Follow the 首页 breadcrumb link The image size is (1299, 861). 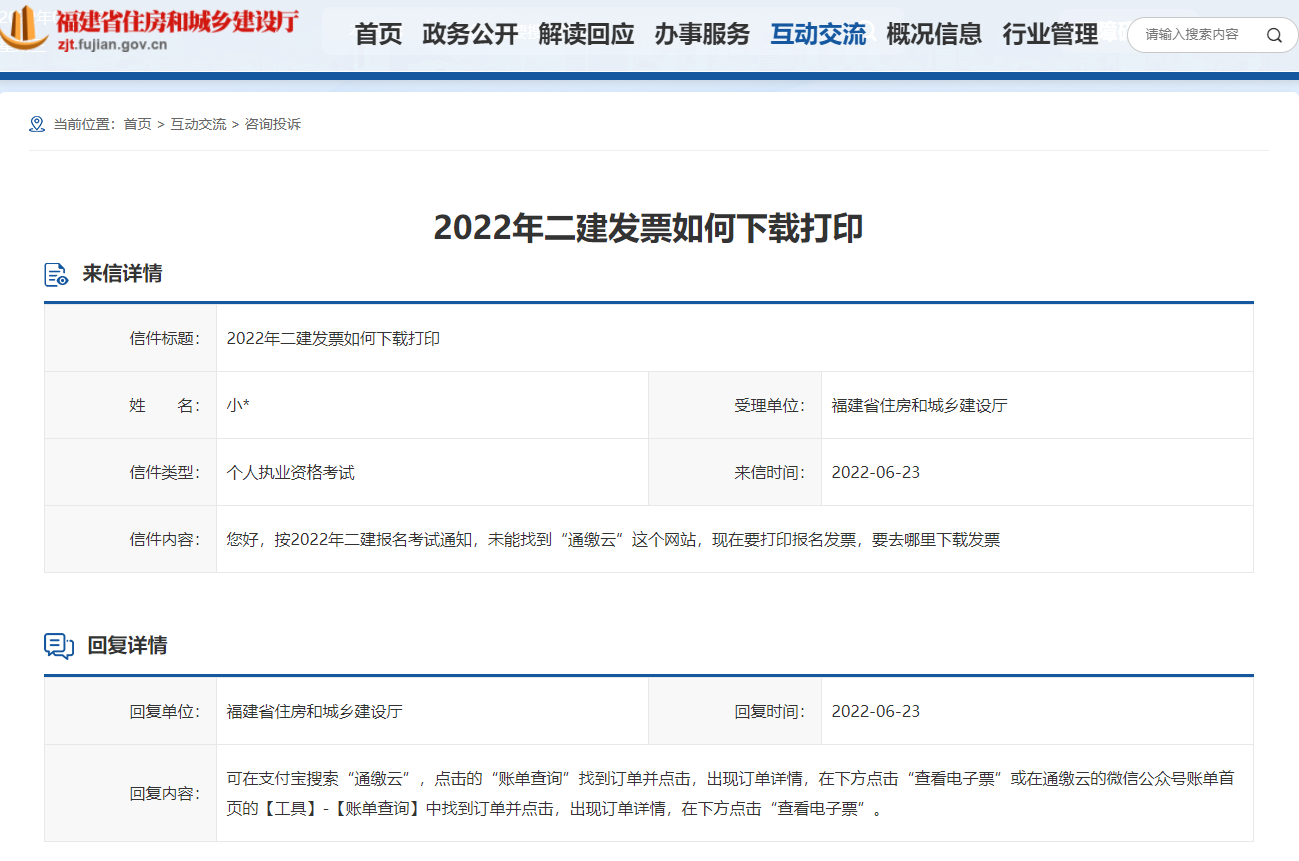[137, 124]
